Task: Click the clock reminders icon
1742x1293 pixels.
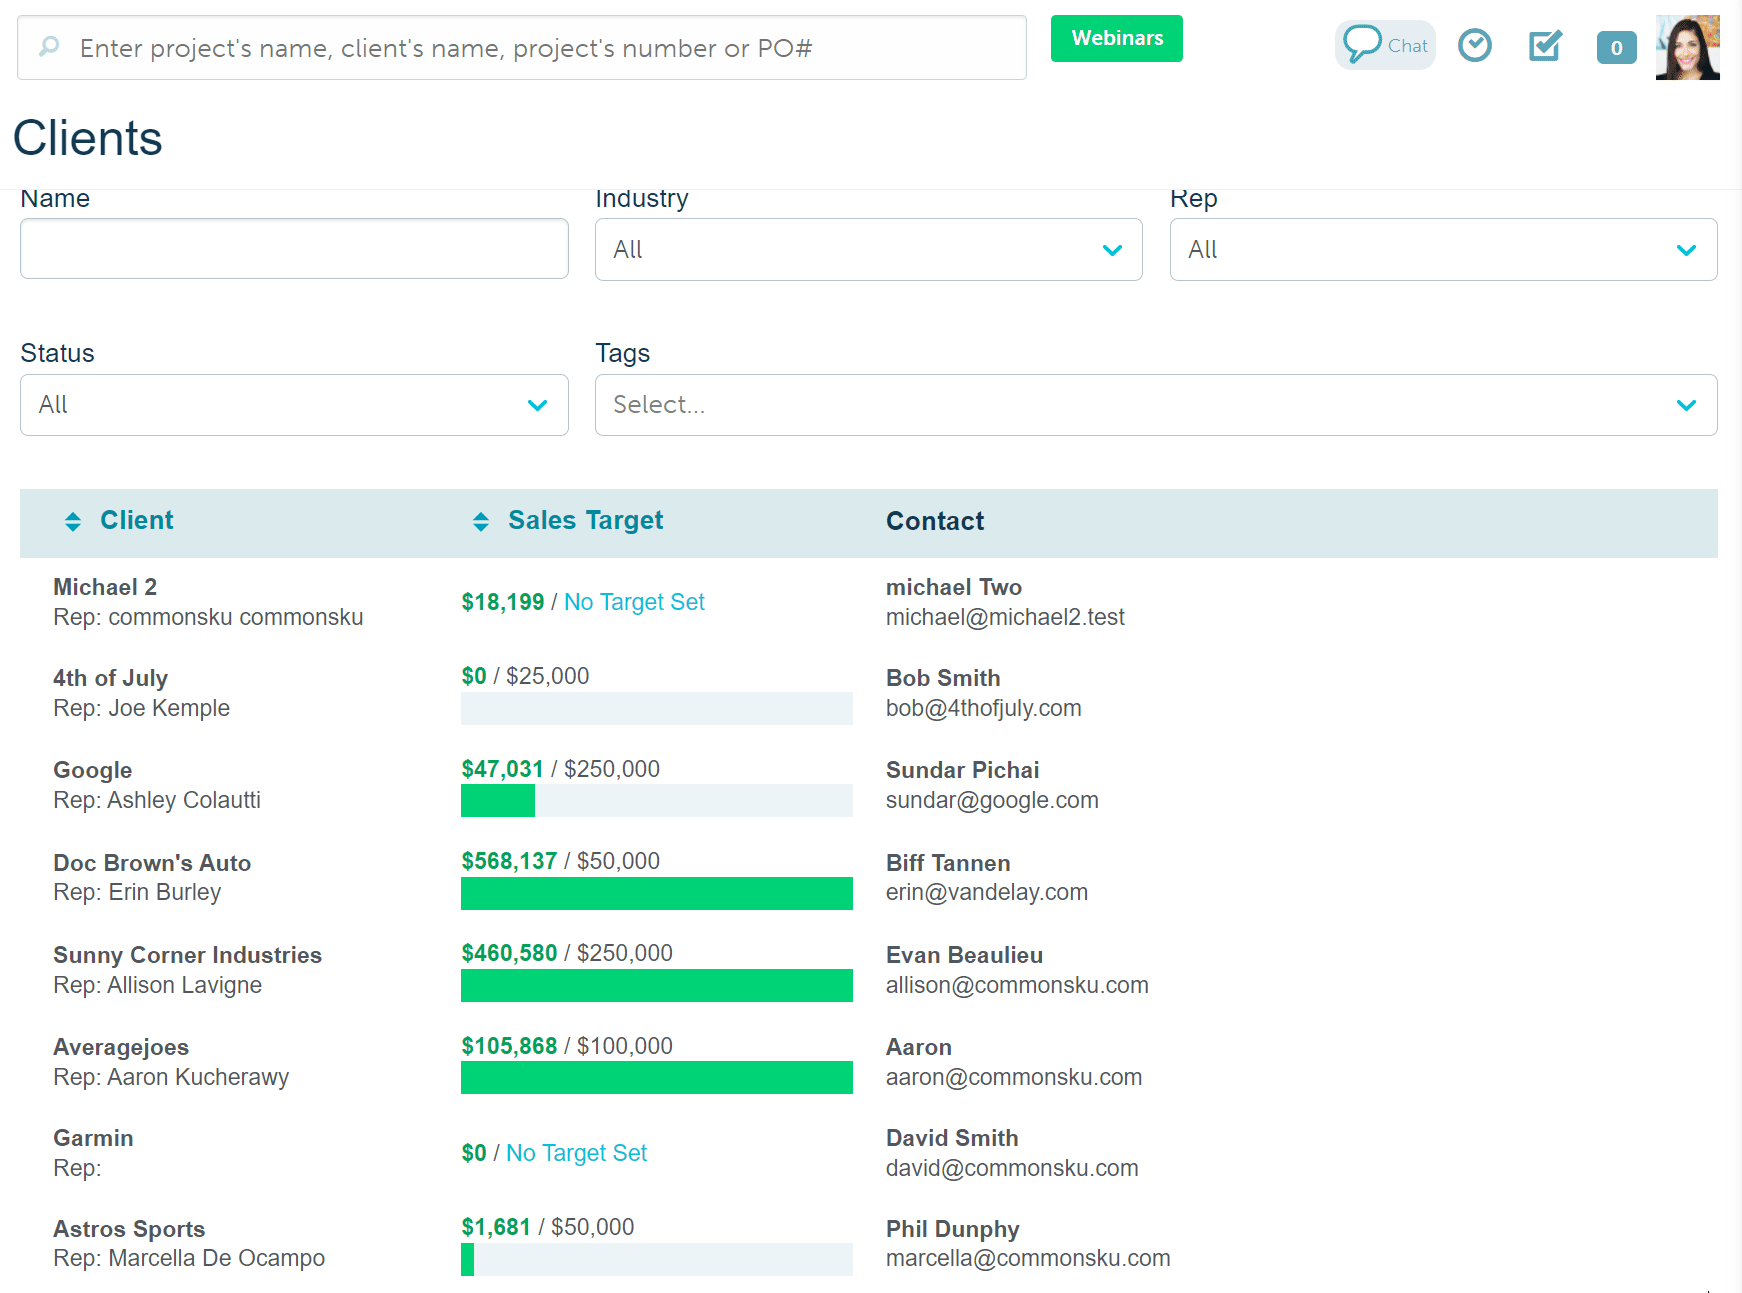Action: (x=1475, y=45)
